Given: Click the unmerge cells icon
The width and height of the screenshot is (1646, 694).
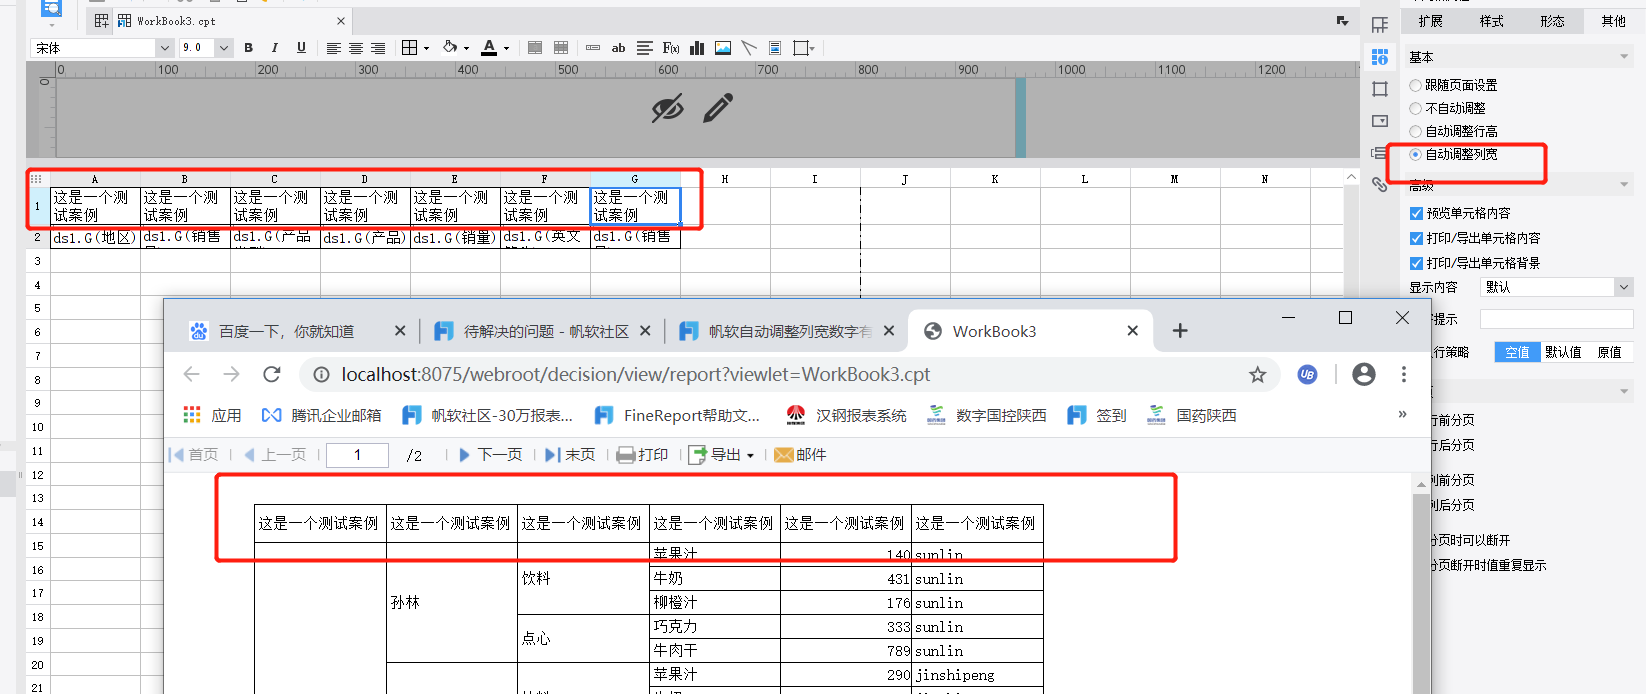Looking at the screenshot, I should pos(561,48).
